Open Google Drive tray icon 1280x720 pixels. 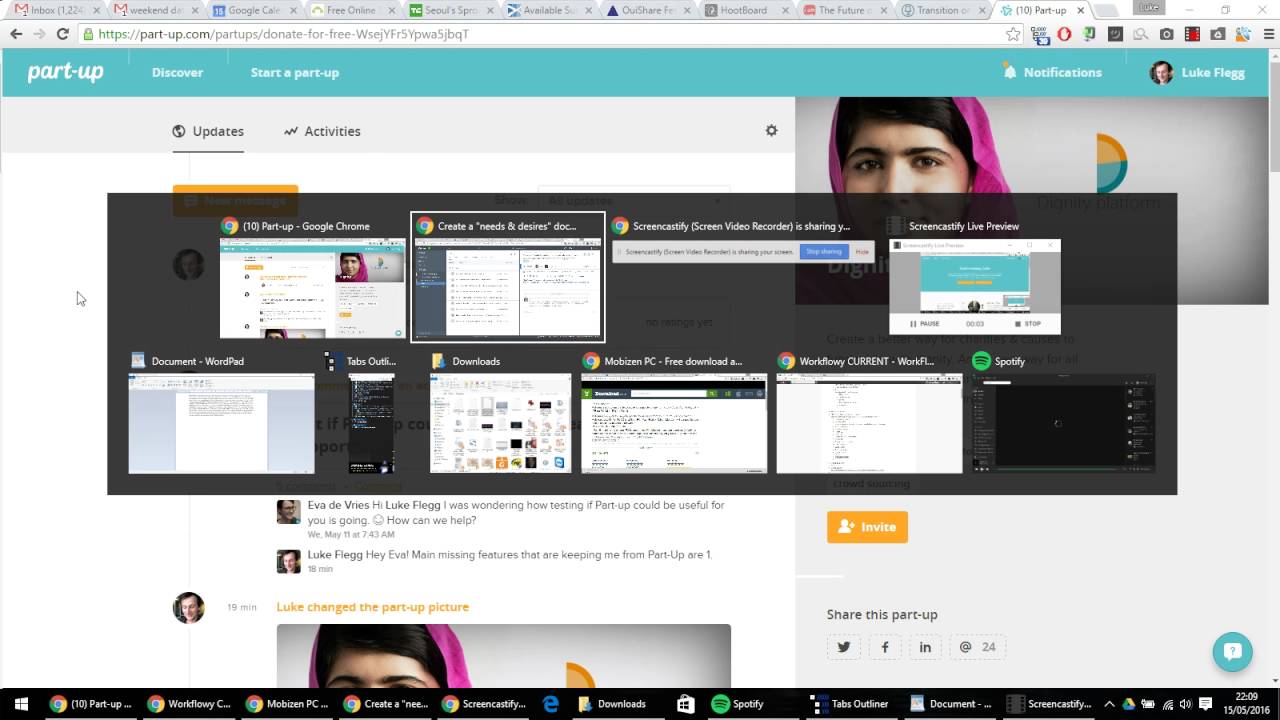1129,704
